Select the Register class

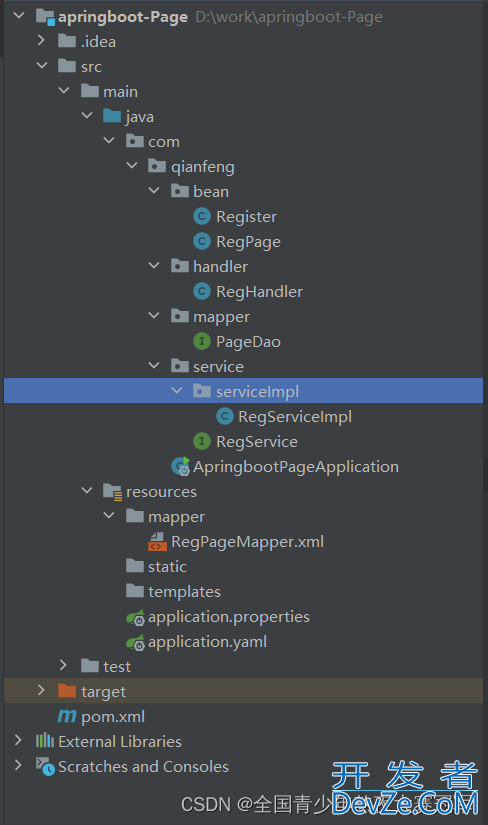pyautogui.click(x=246, y=216)
